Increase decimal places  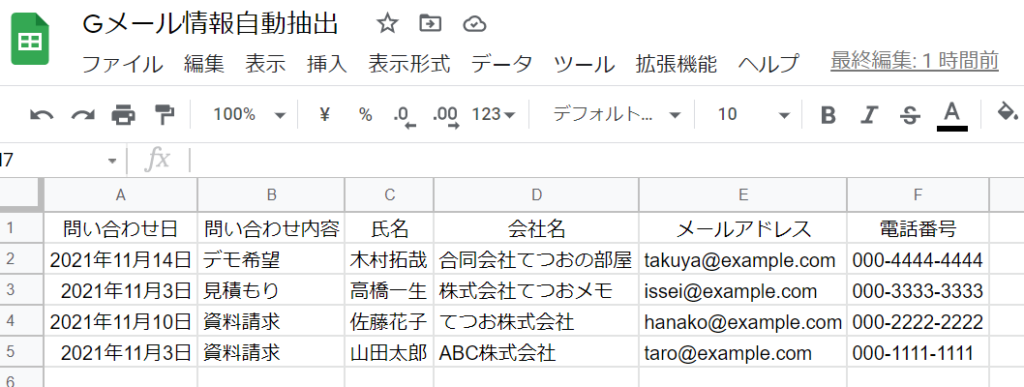tap(446, 116)
